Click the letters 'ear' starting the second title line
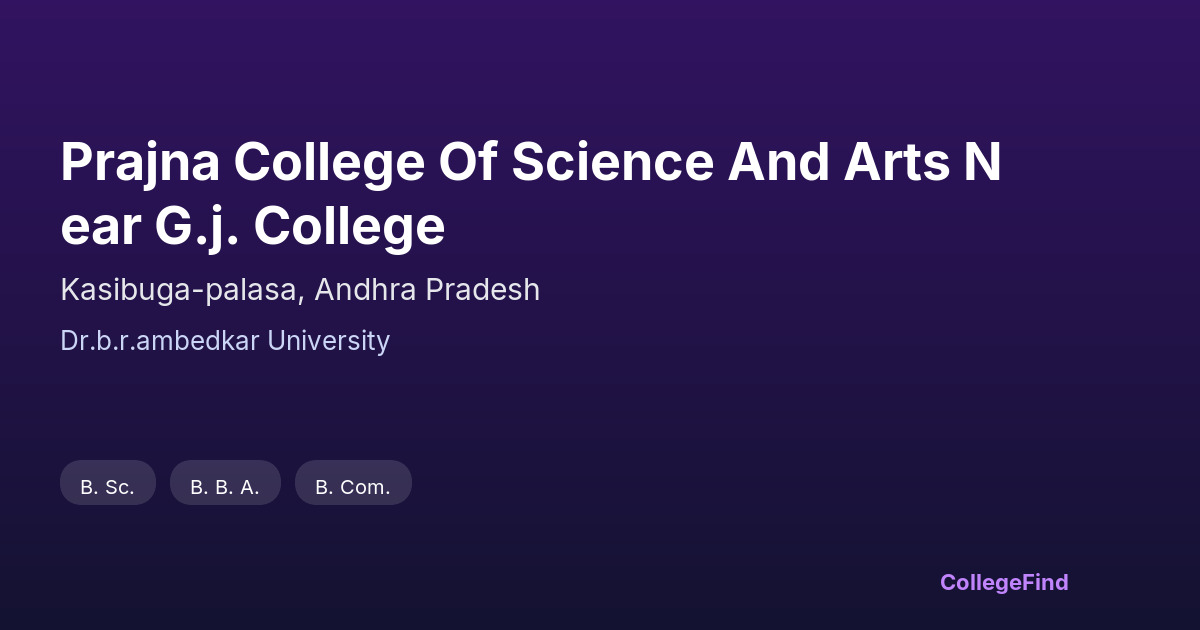The height and width of the screenshot is (630, 1200). (99, 227)
